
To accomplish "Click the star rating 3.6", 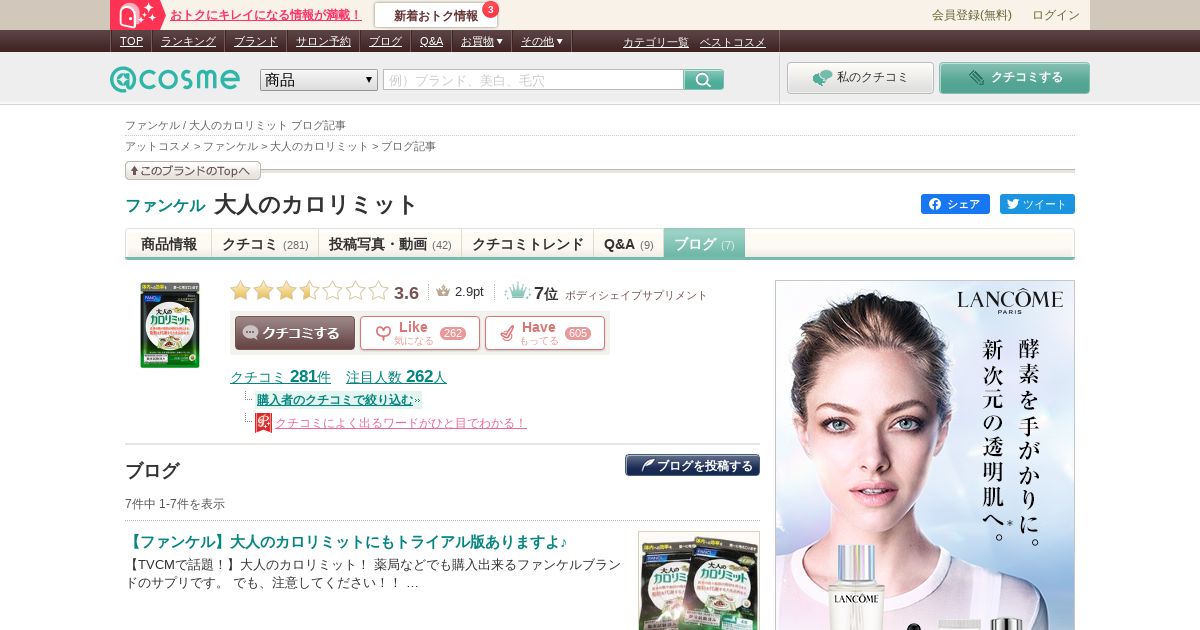I will [309, 291].
